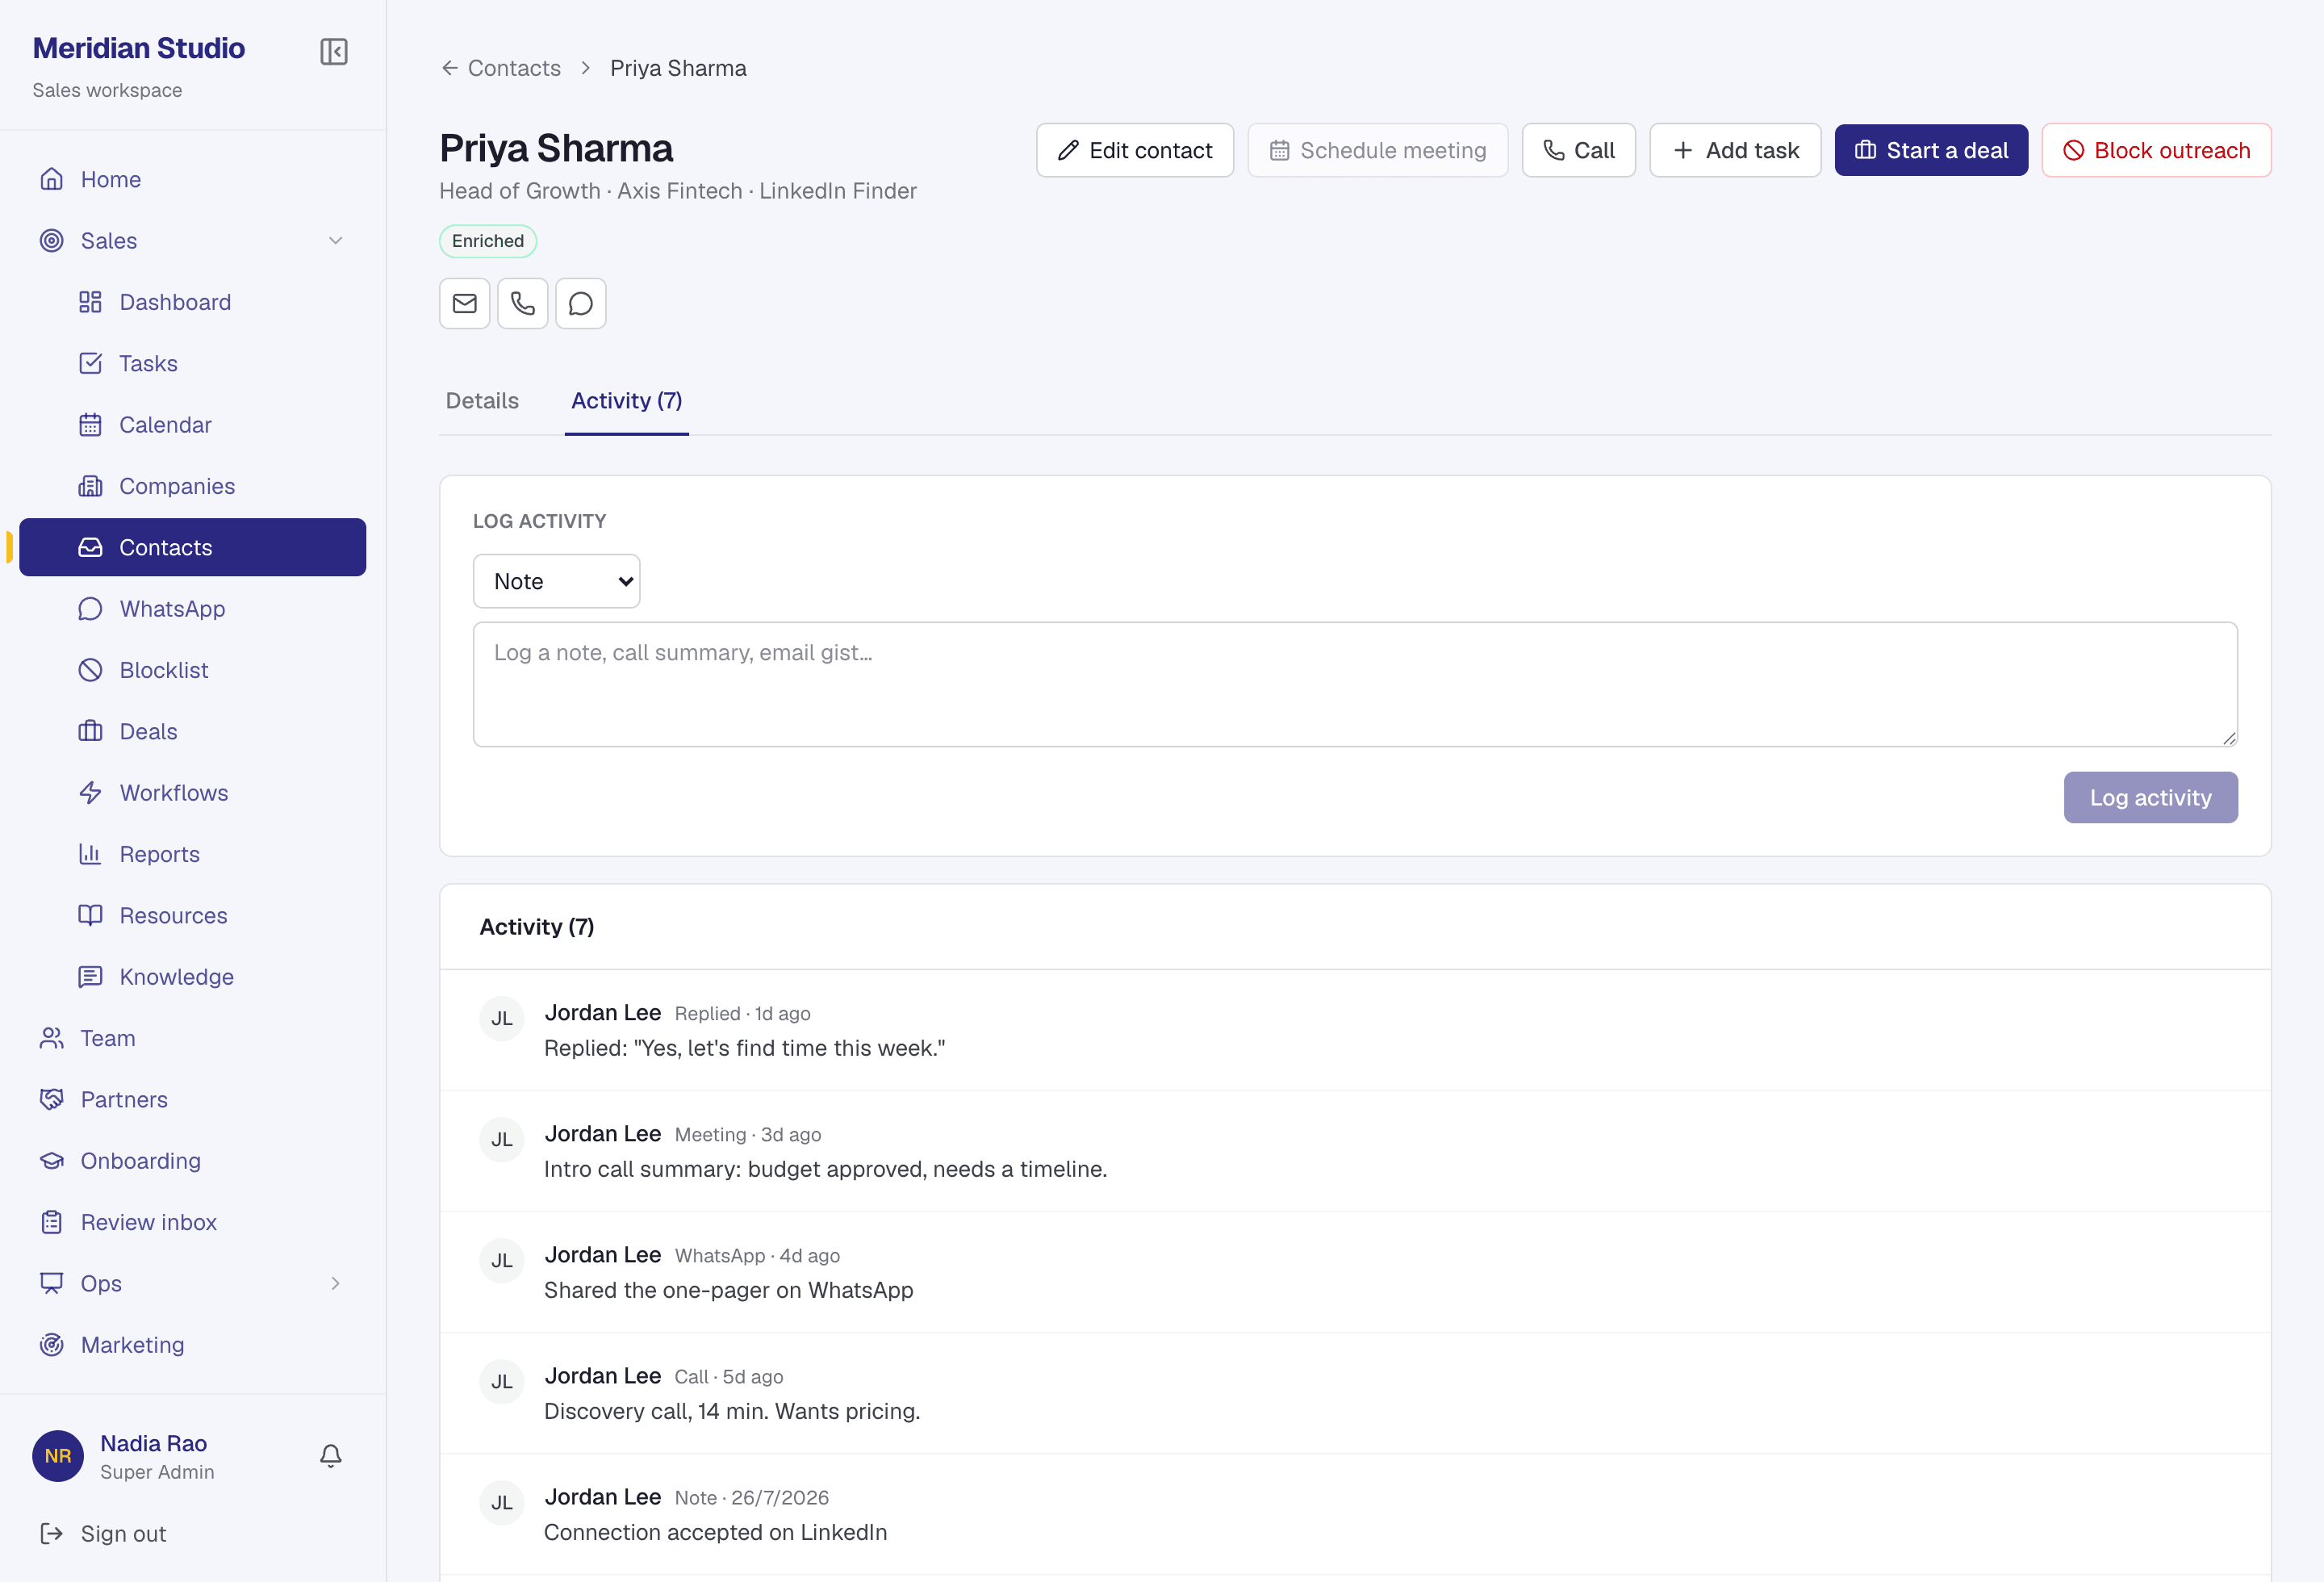Open Workflows in sidebar
The height and width of the screenshot is (1582, 2324).
point(192,793)
